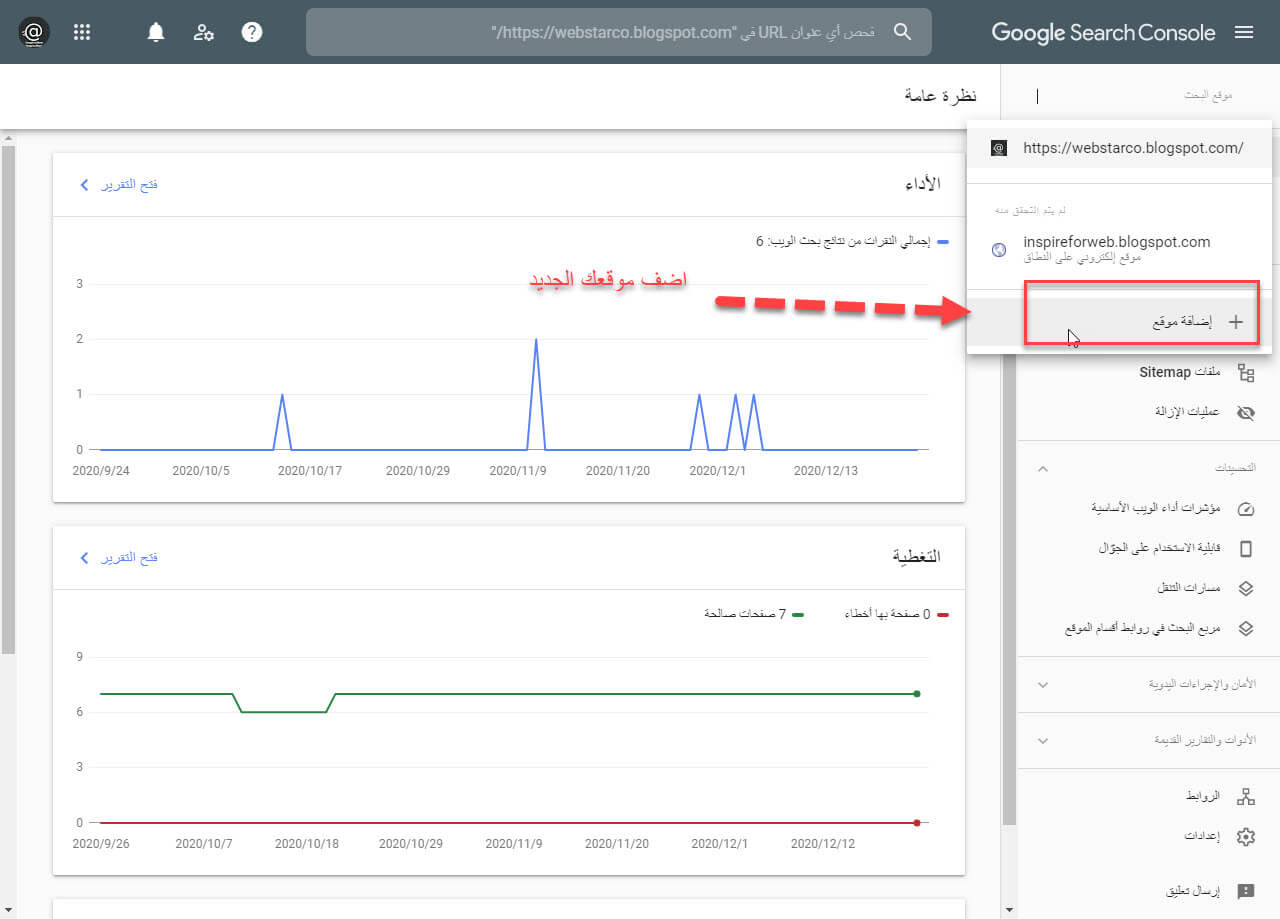Image resolution: width=1280 pixels, height=919 pixels.
Task: Click the links network icon
Action: [1245, 797]
